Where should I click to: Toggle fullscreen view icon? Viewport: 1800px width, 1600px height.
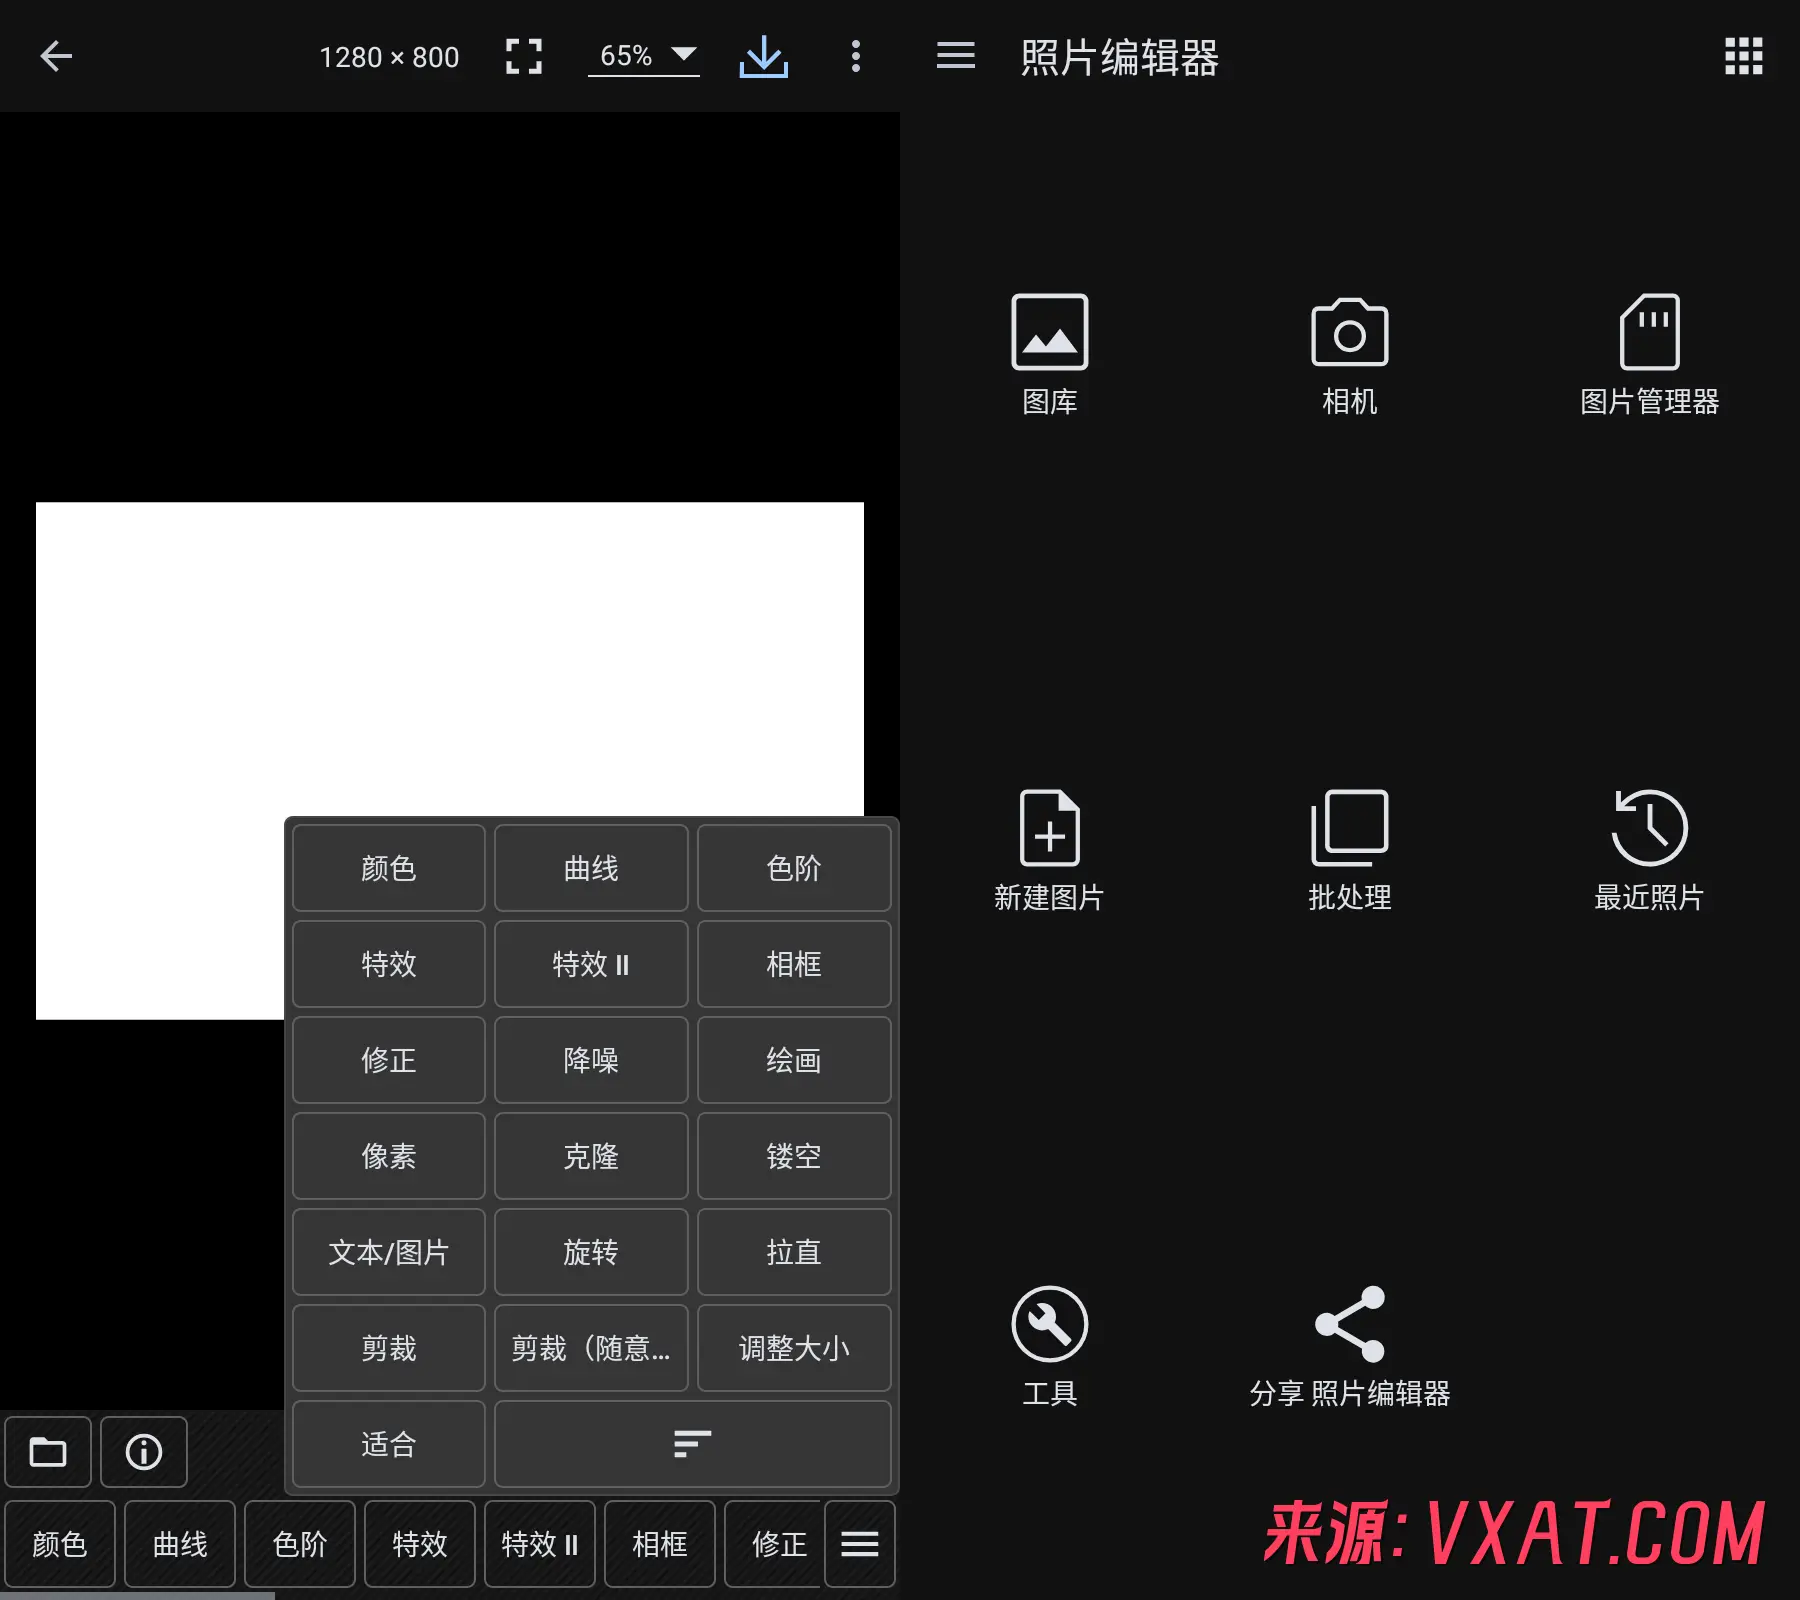524,56
